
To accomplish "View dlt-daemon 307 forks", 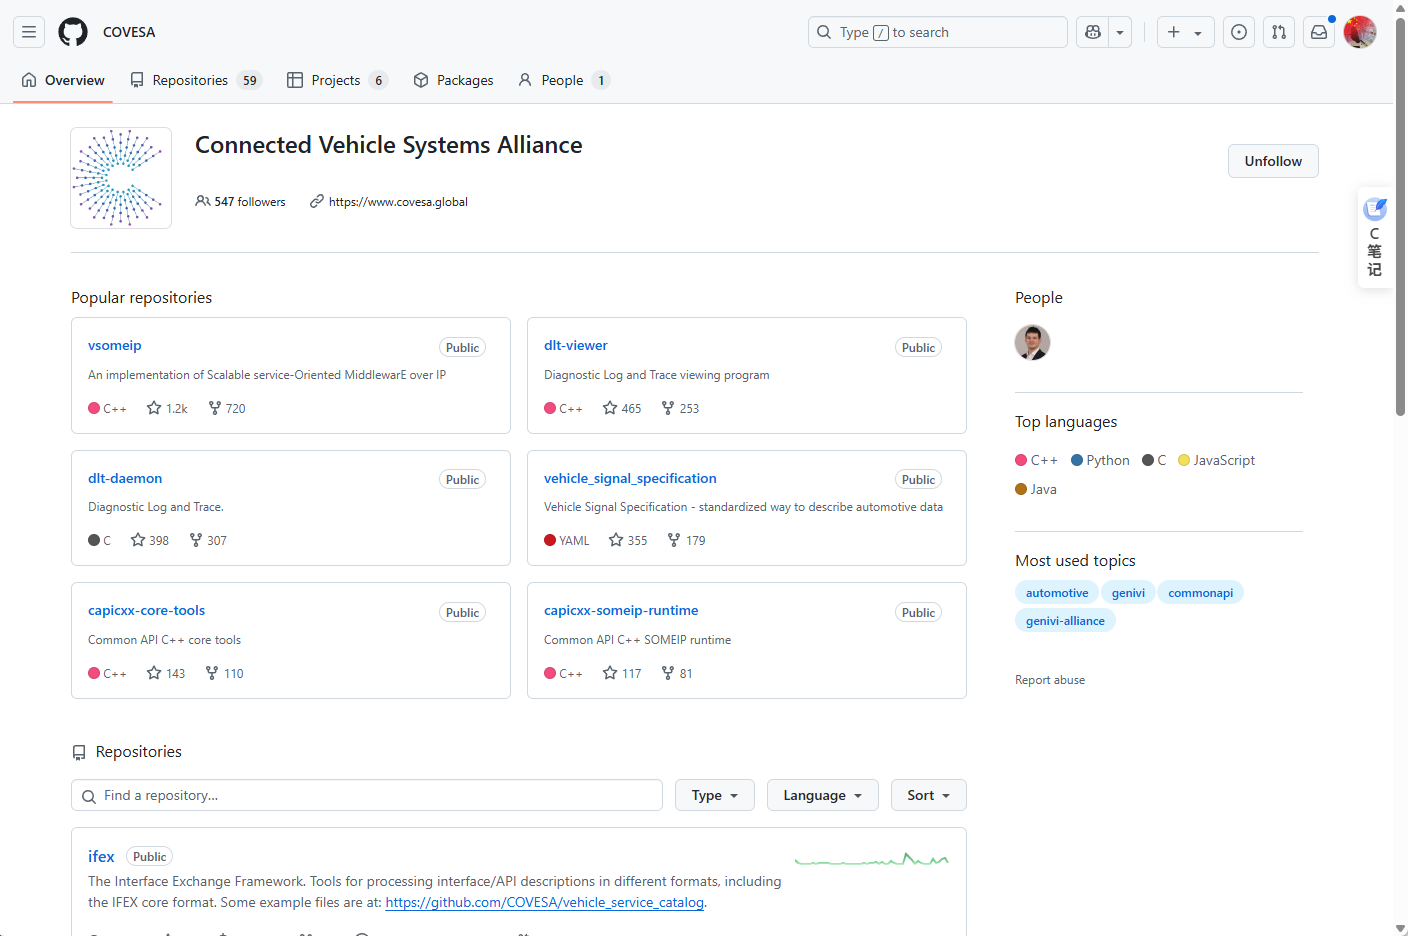I will (208, 540).
